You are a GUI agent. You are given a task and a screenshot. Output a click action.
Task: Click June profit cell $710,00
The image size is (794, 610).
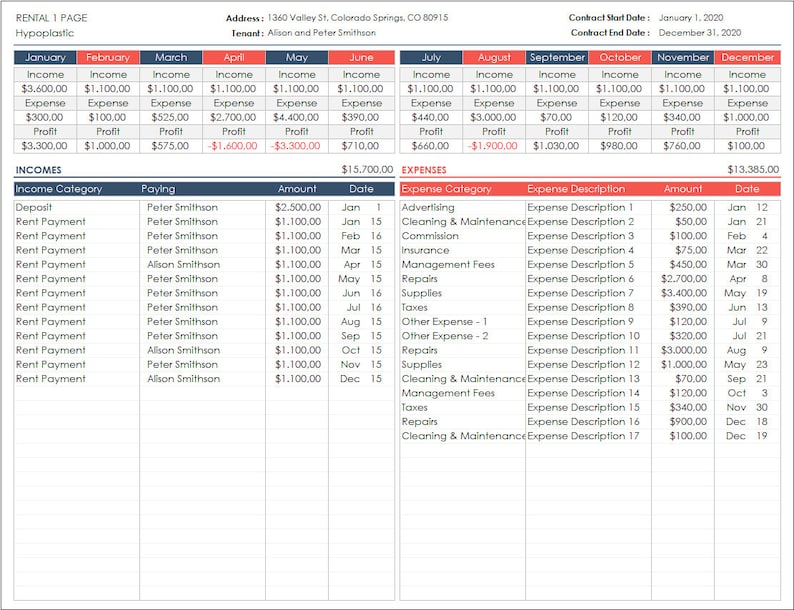(x=360, y=146)
